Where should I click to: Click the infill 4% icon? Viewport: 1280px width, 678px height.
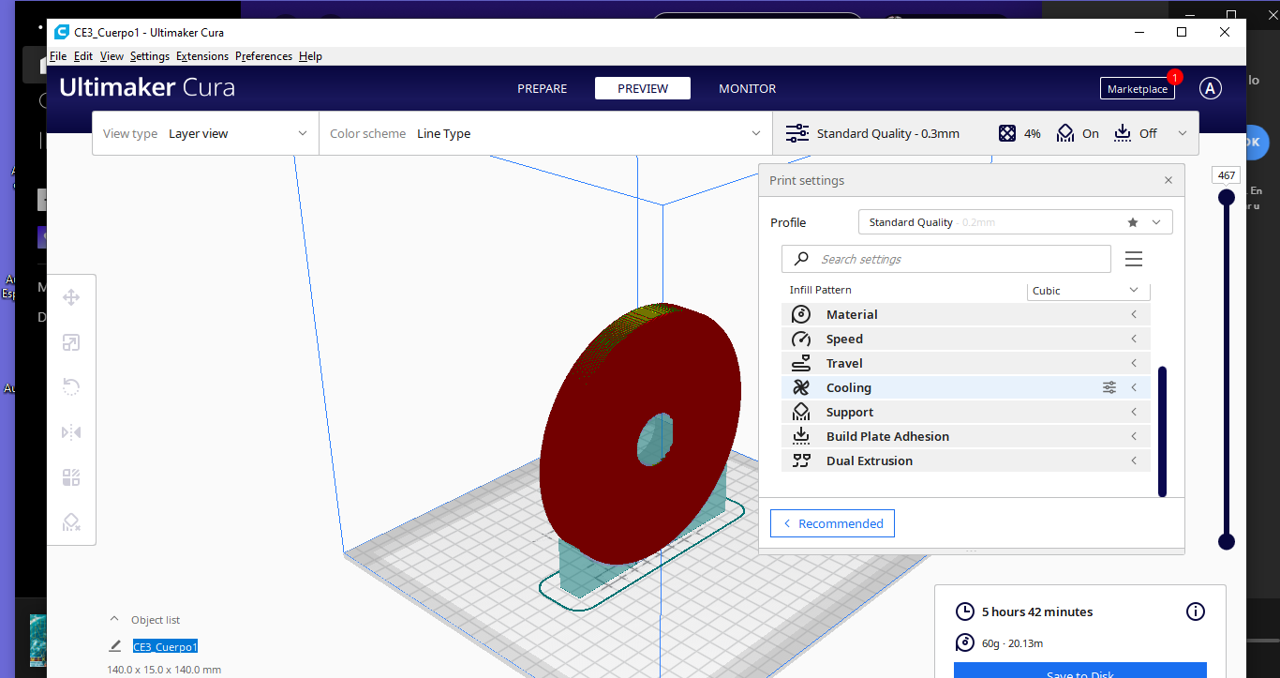[1008, 133]
